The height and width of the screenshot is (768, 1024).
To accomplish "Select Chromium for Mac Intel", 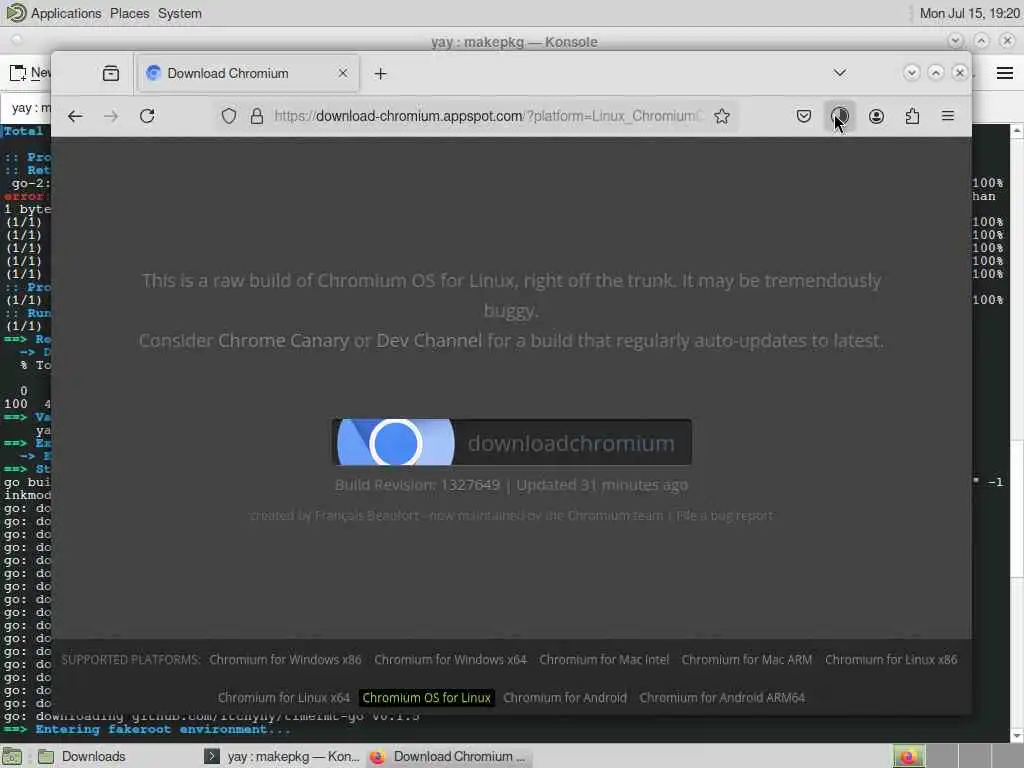I will (604, 660).
